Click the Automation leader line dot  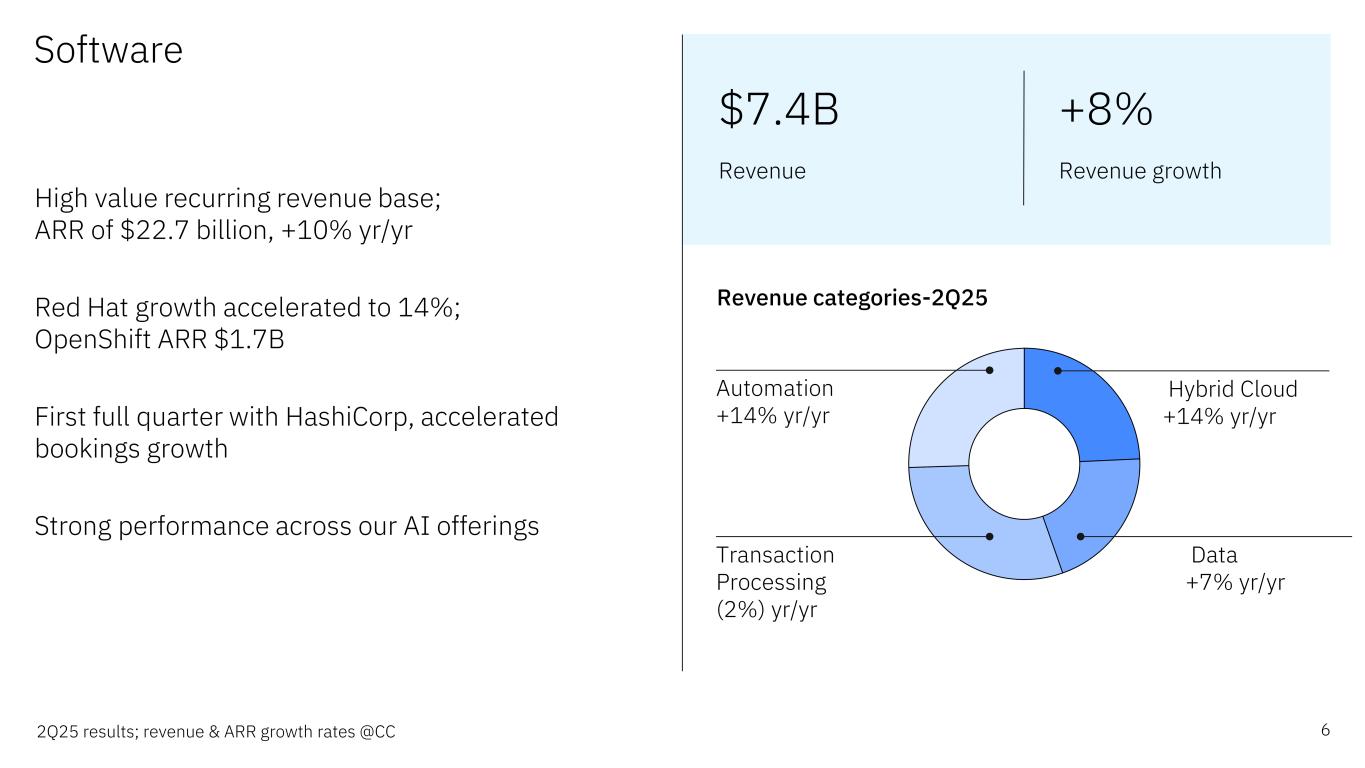click(990, 371)
